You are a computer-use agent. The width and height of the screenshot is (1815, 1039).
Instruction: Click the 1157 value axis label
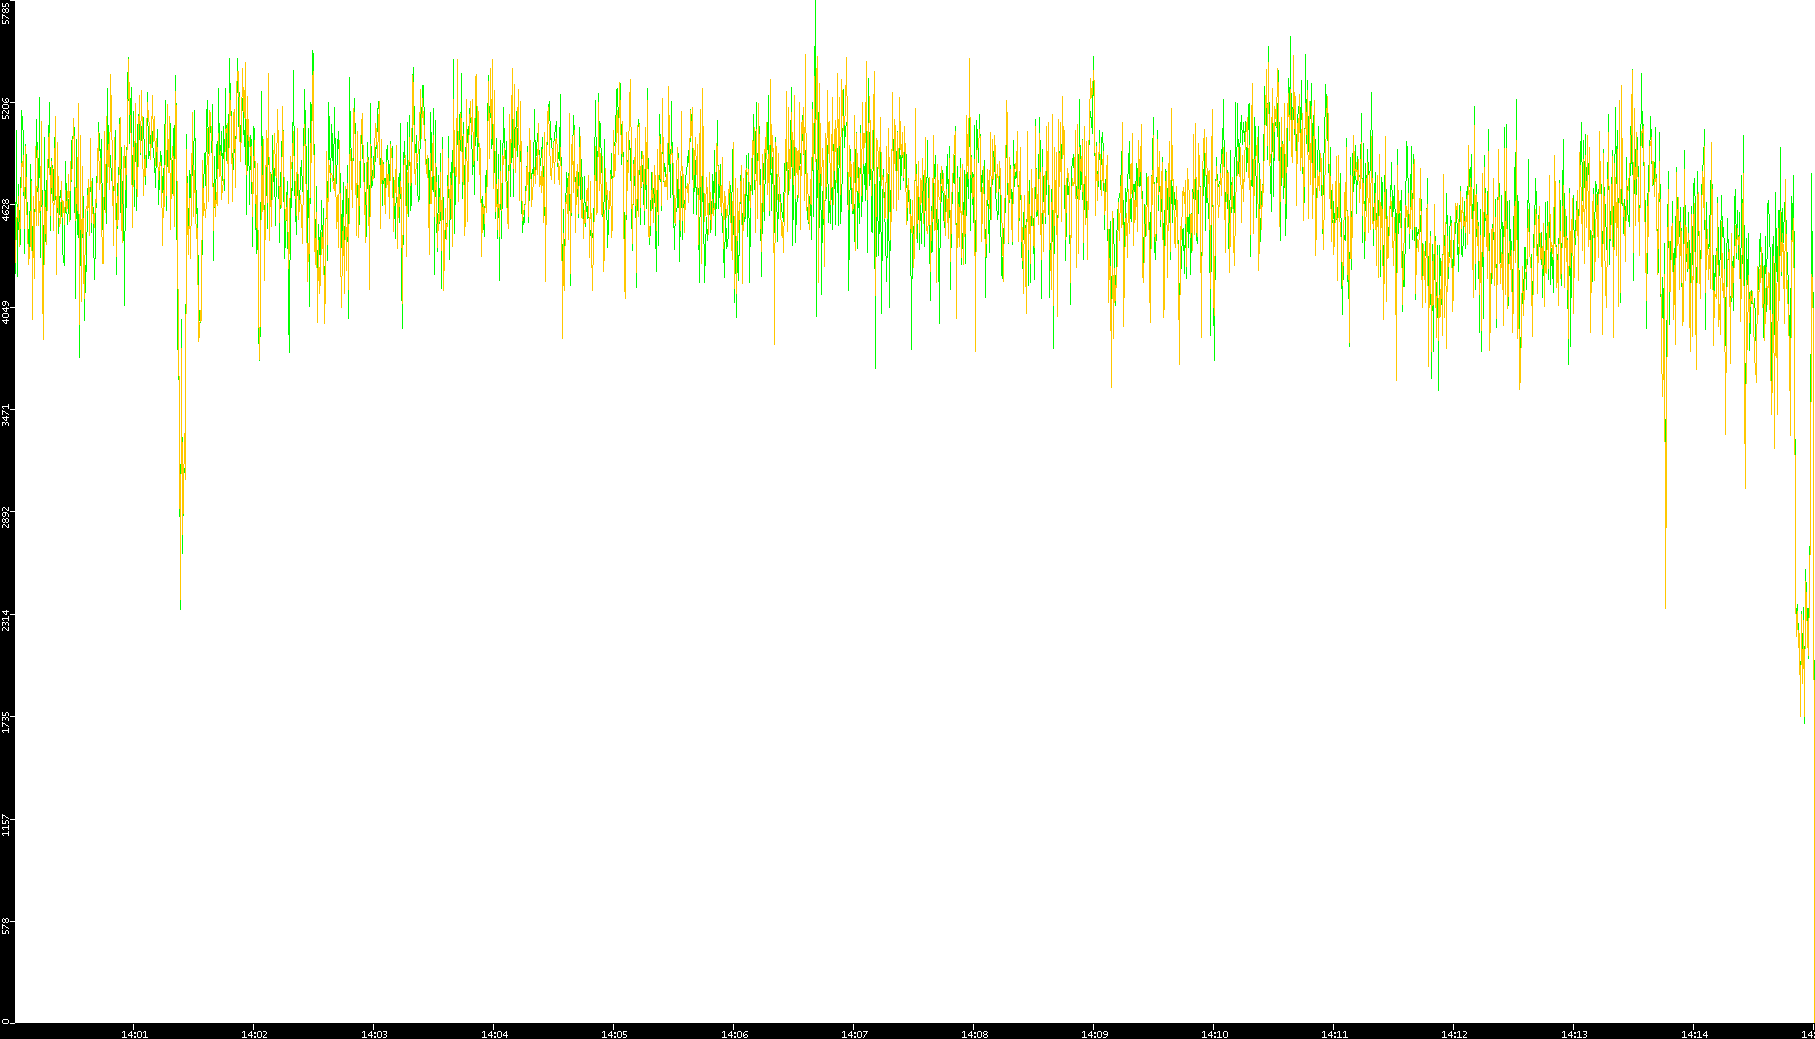pyautogui.click(x=7, y=824)
